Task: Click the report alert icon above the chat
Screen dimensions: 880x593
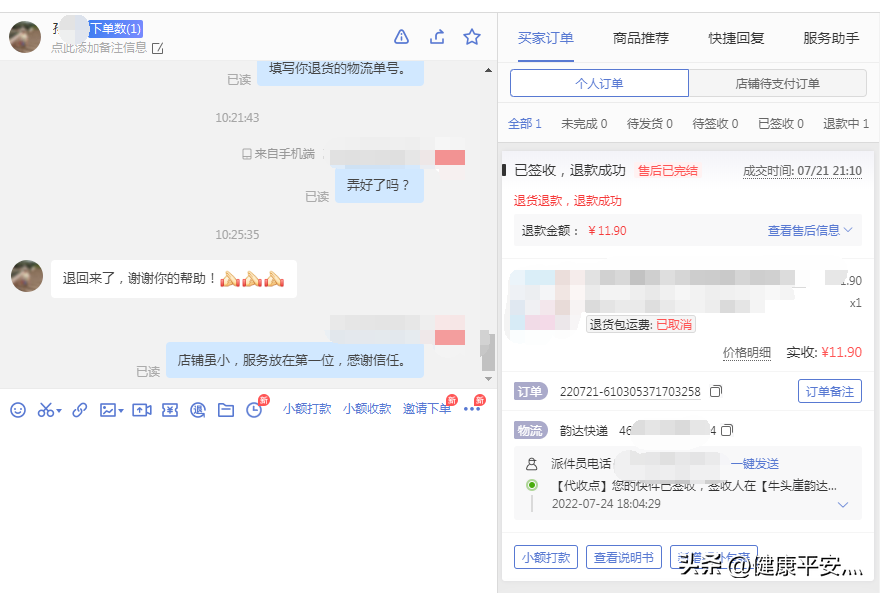Action: pos(401,36)
